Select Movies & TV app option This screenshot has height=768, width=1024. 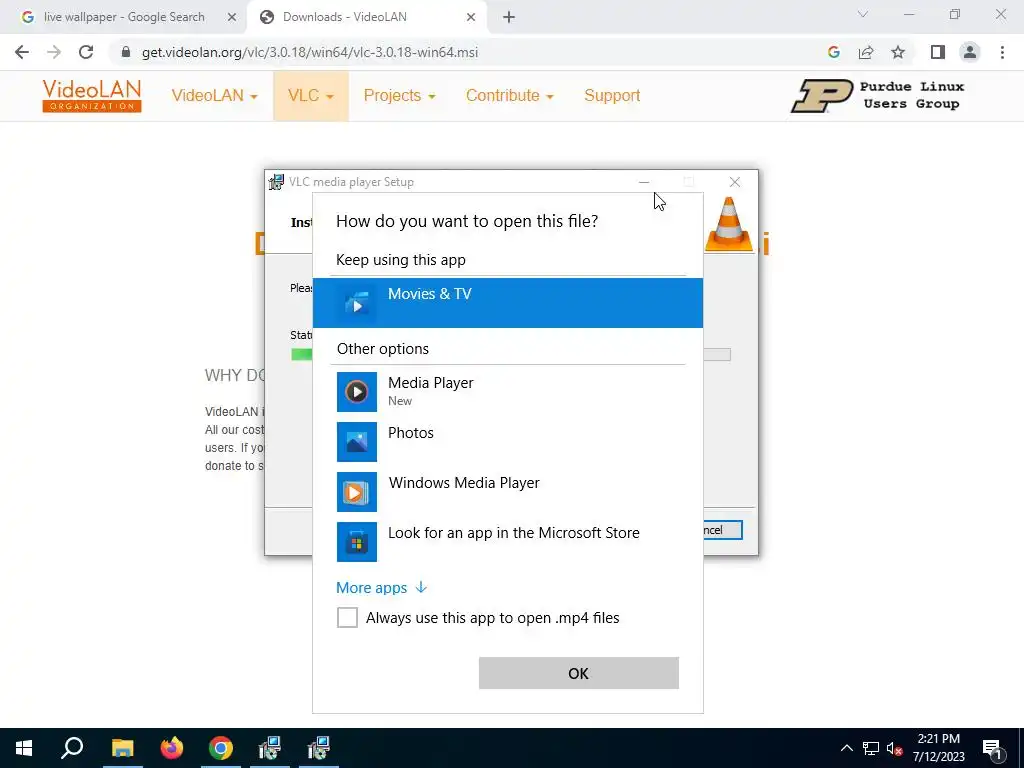click(507, 302)
